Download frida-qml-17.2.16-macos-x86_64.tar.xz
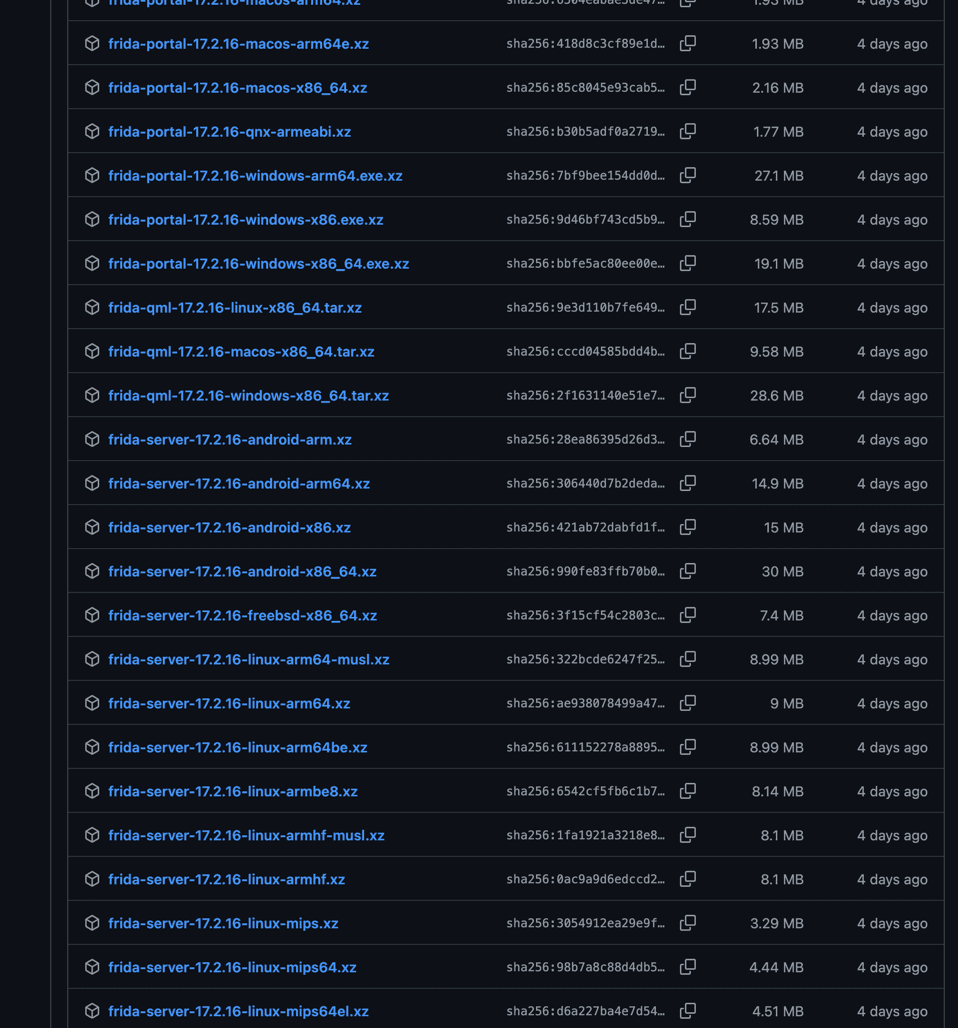958x1028 pixels. (x=241, y=352)
